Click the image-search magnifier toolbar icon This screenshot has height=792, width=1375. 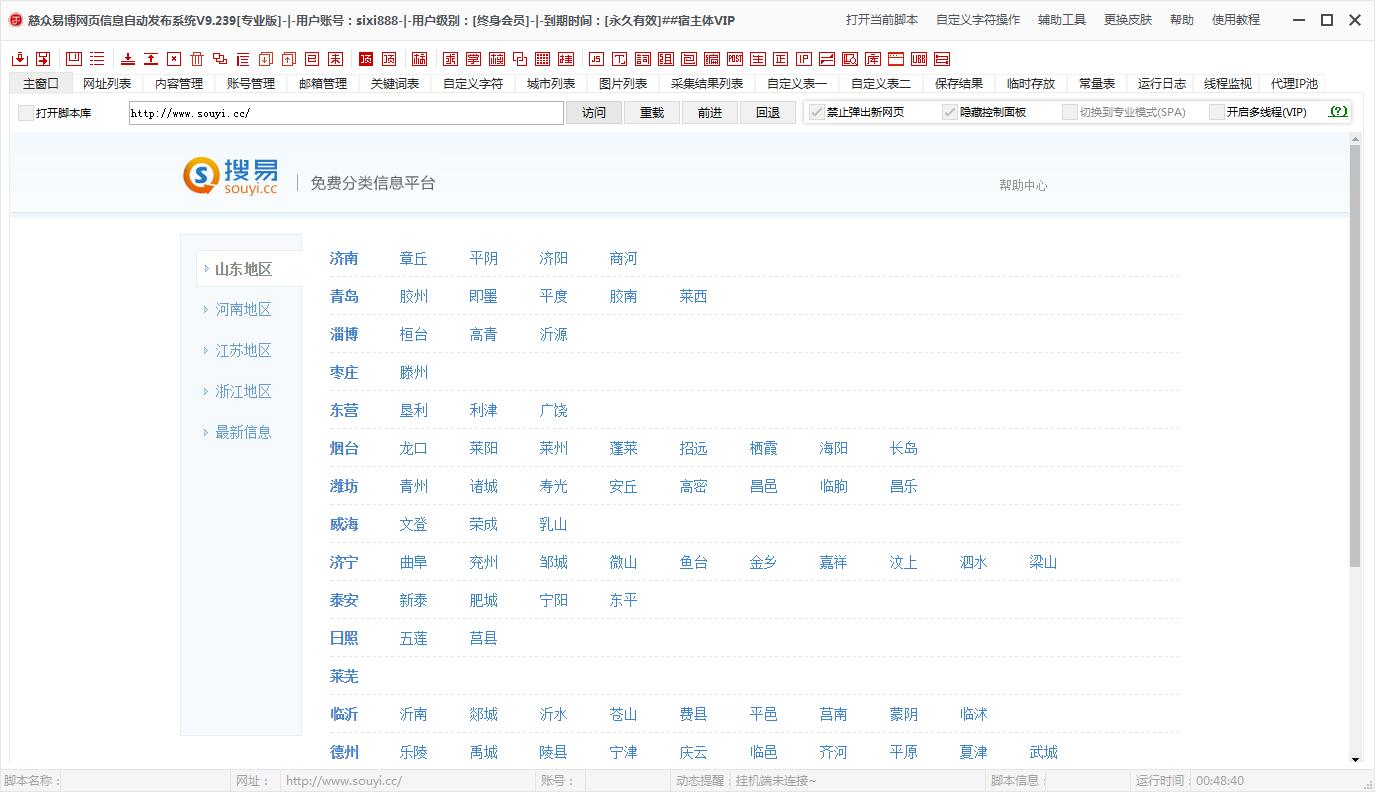(x=850, y=59)
